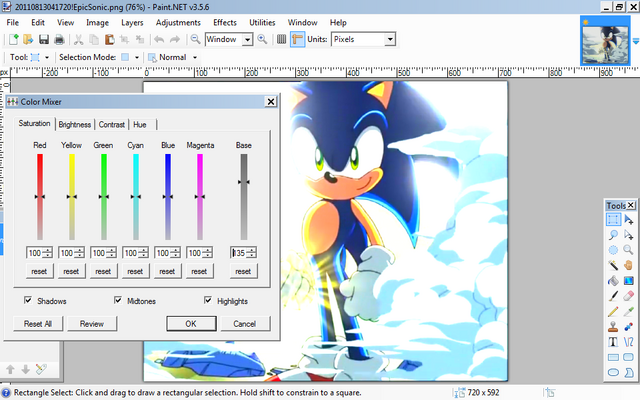Select the Magic Wand tool

click(x=613, y=265)
